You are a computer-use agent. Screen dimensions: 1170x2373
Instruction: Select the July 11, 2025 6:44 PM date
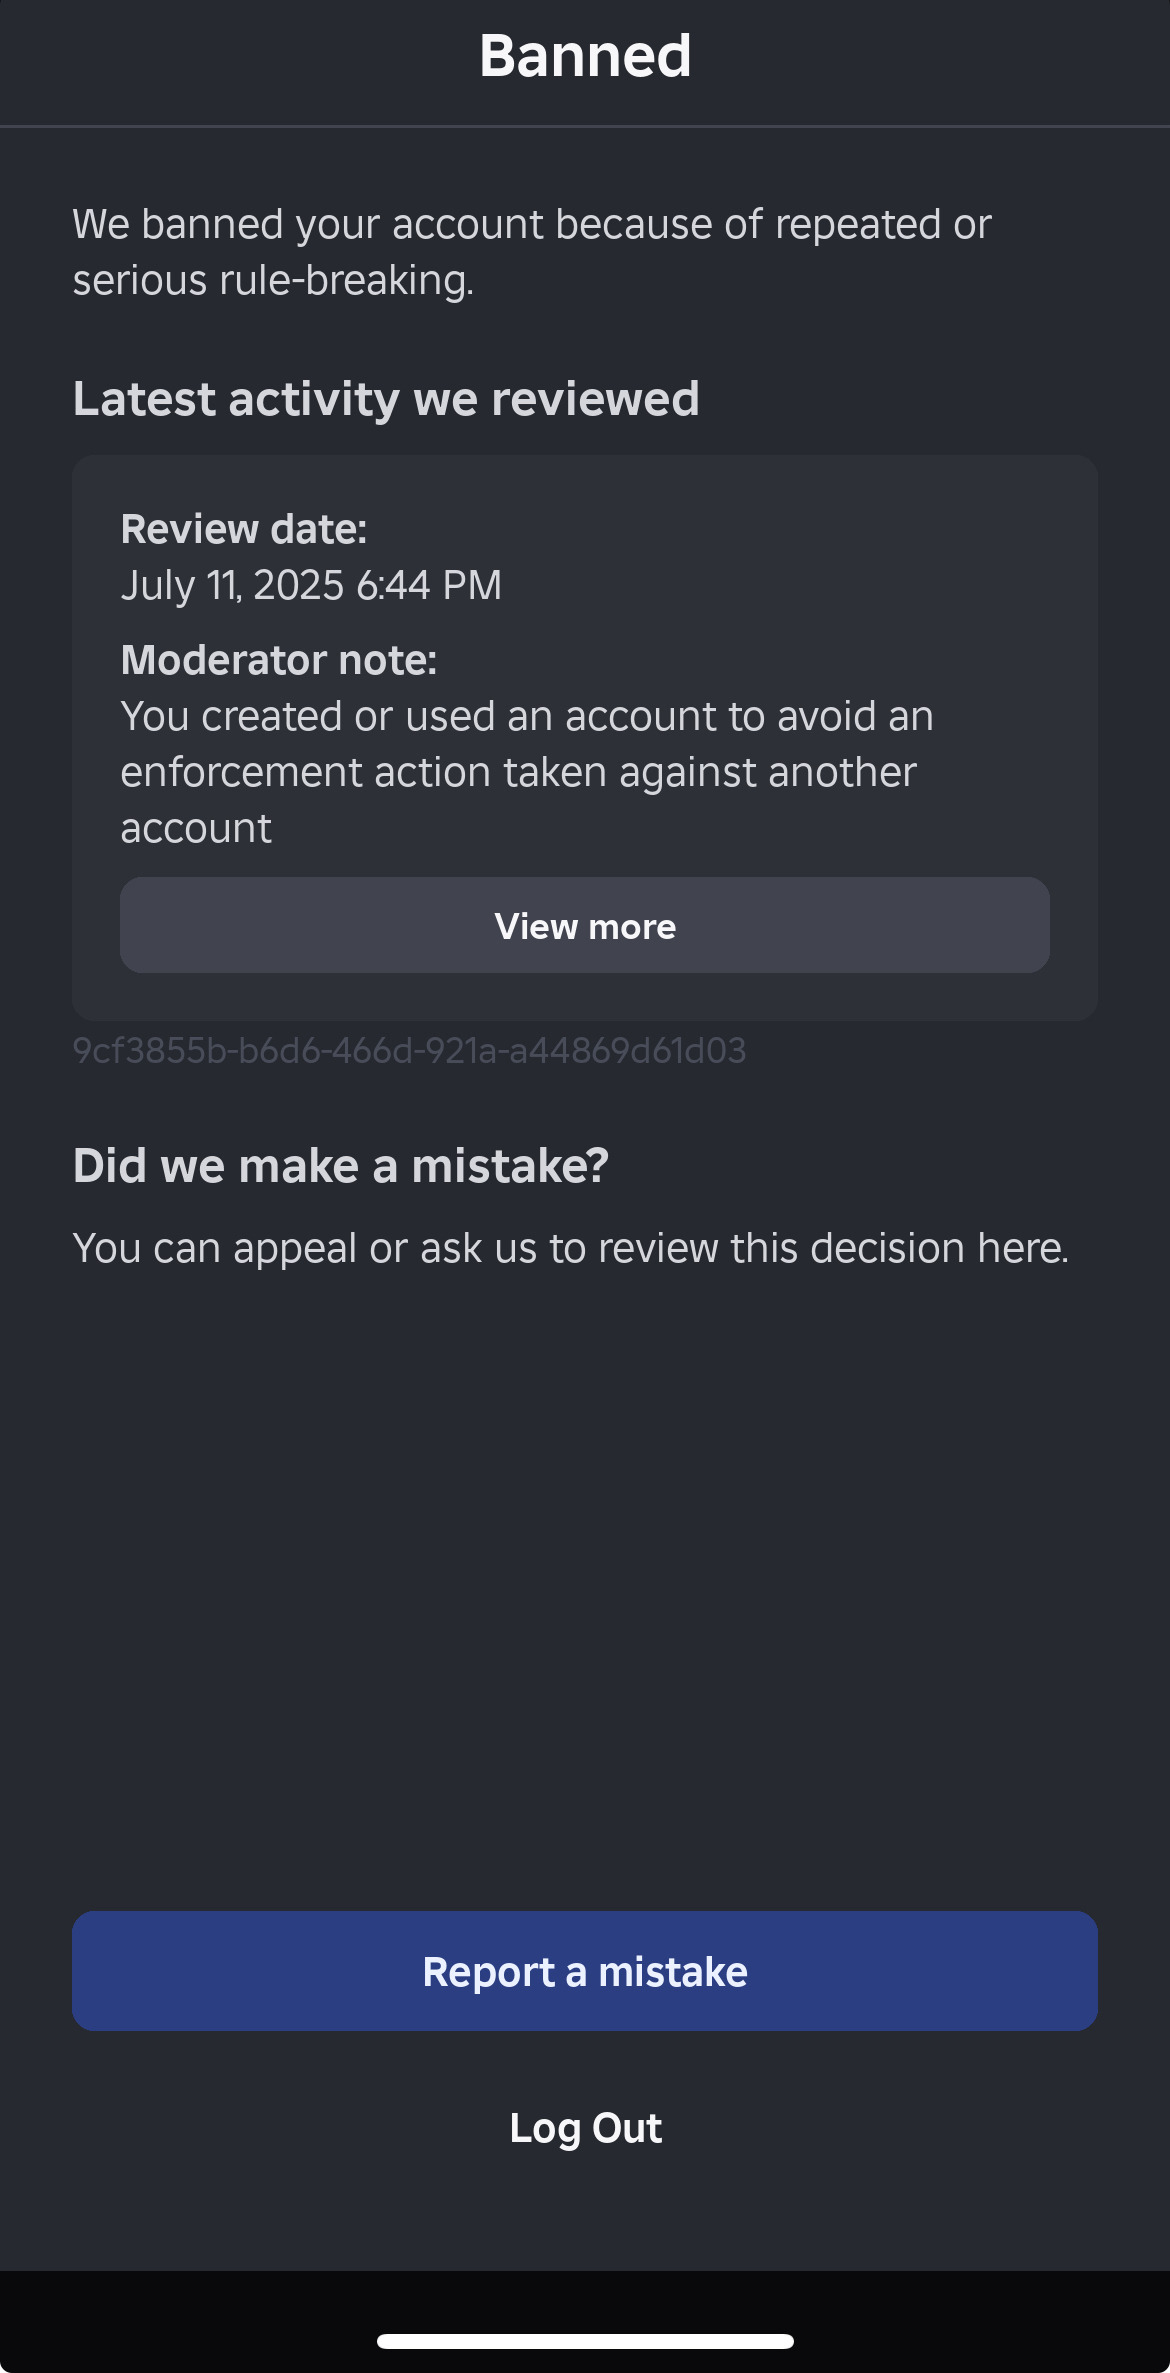[311, 585]
